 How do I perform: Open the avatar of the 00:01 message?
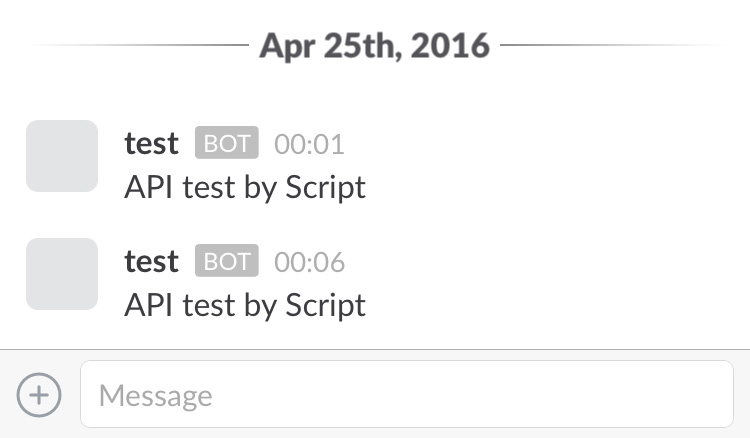[x=62, y=156]
